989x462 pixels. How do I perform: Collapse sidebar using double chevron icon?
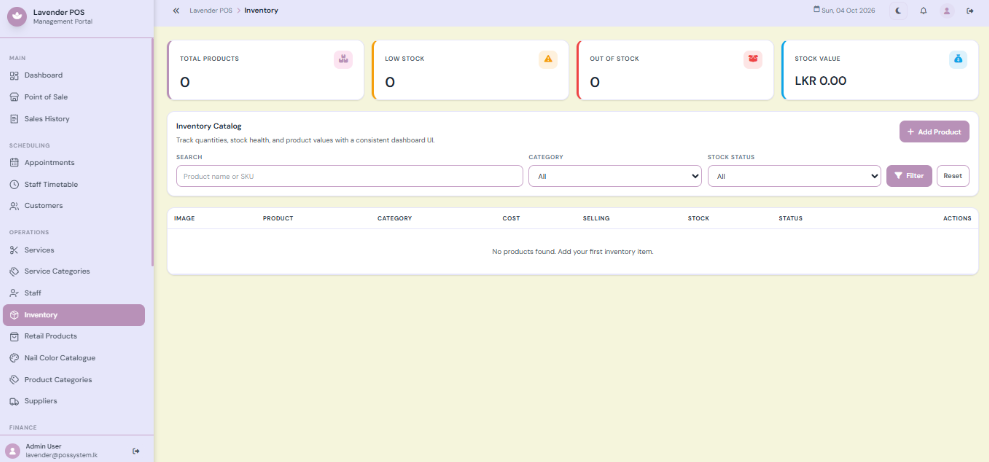coord(176,11)
